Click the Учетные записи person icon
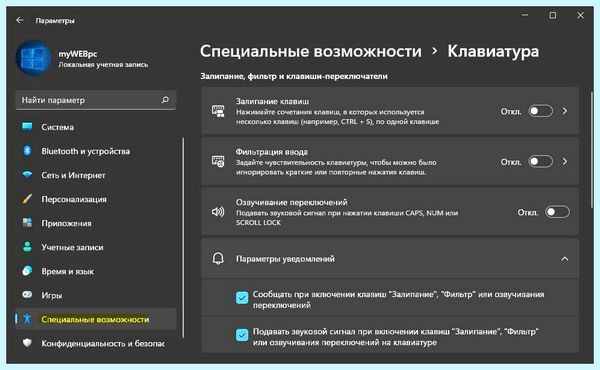600x370 pixels. (27, 247)
